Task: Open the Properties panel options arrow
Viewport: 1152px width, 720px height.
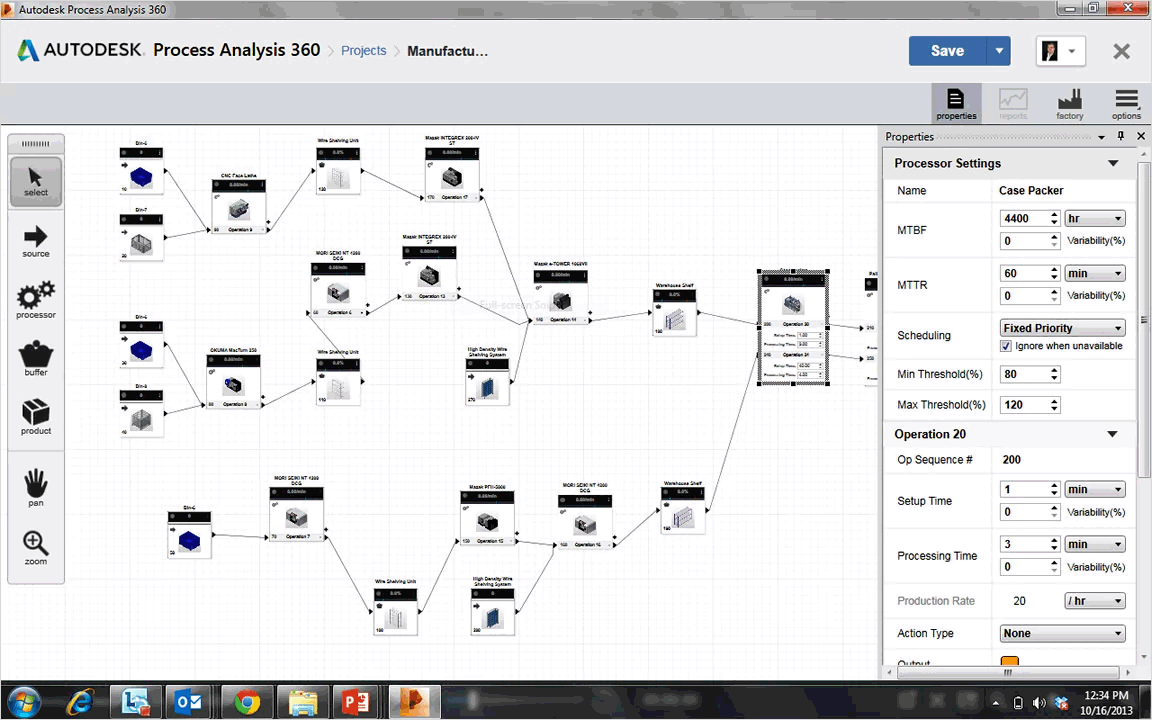Action: click(x=1101, y=137)
